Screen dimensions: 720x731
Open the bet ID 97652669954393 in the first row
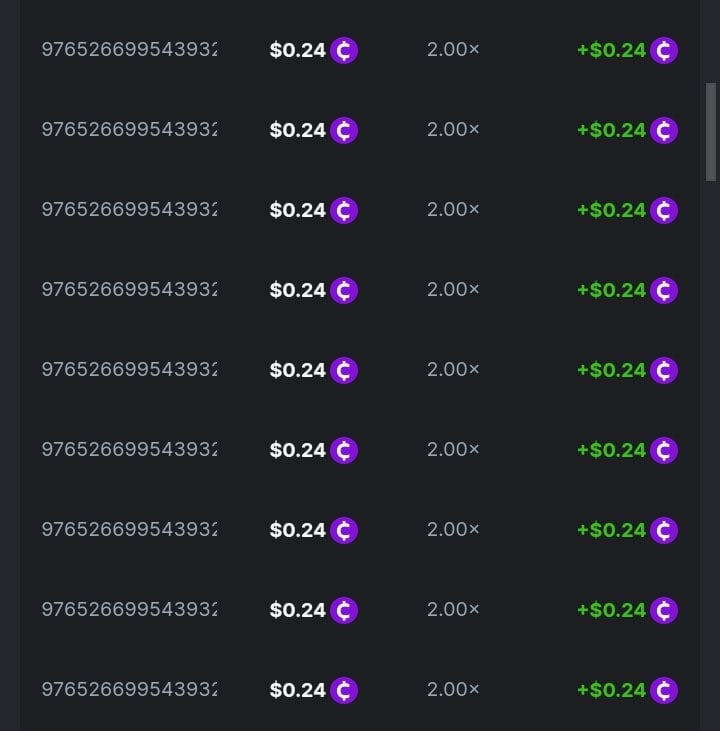(x=129, y=49)
